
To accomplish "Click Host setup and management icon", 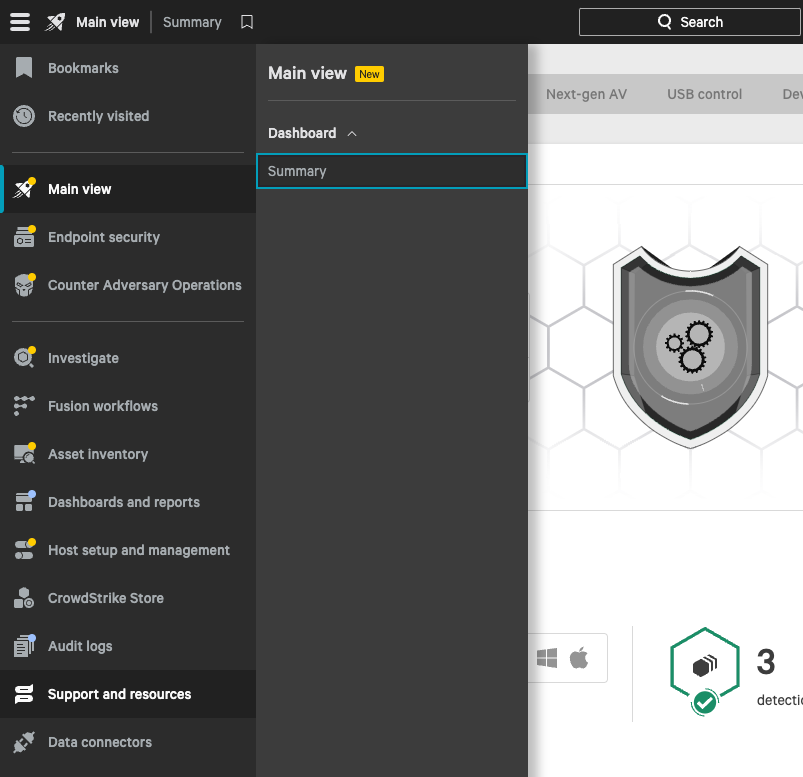I will 24,550.
